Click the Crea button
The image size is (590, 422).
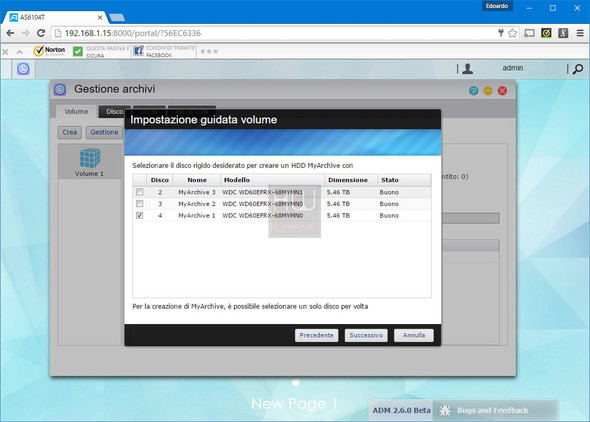coord(70,132)
